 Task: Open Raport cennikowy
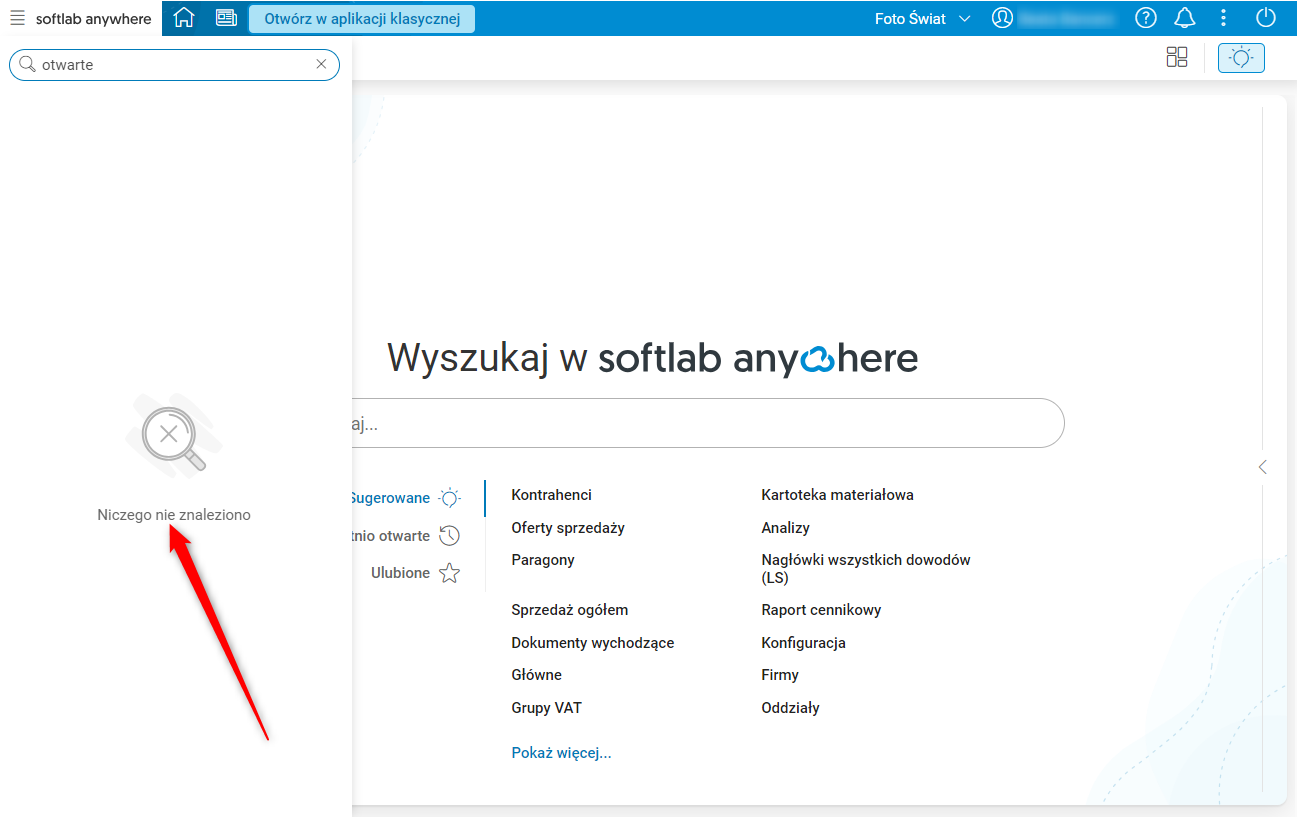coord(821,610)
